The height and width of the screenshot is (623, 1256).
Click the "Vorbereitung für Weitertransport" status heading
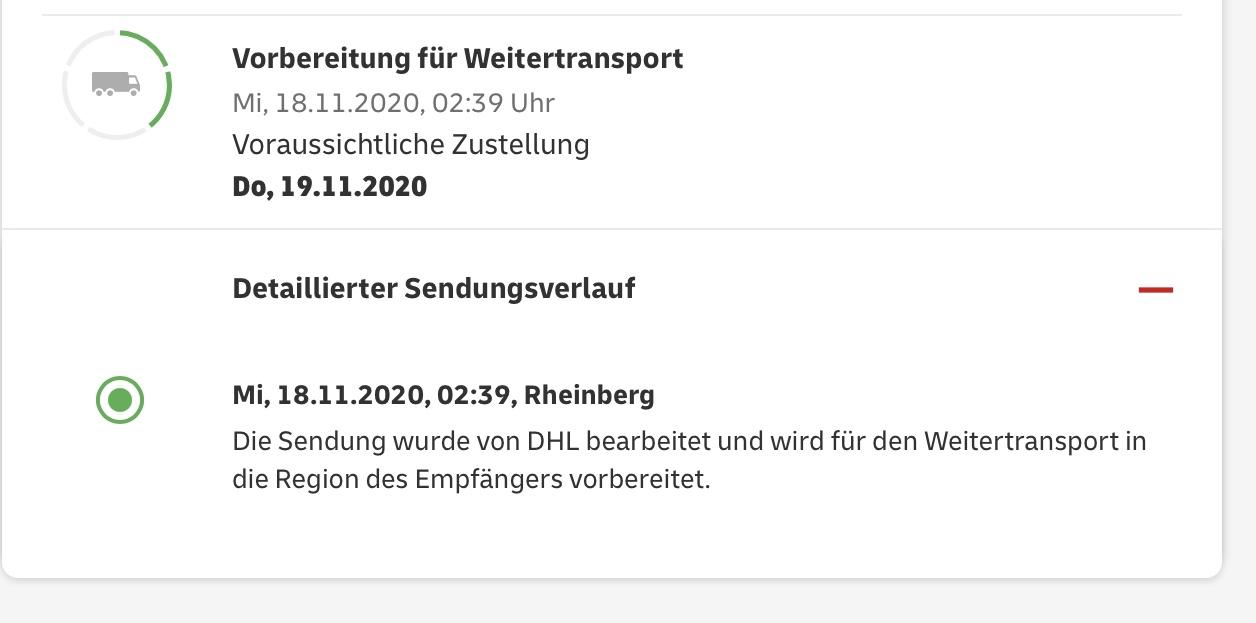(457, 58)
